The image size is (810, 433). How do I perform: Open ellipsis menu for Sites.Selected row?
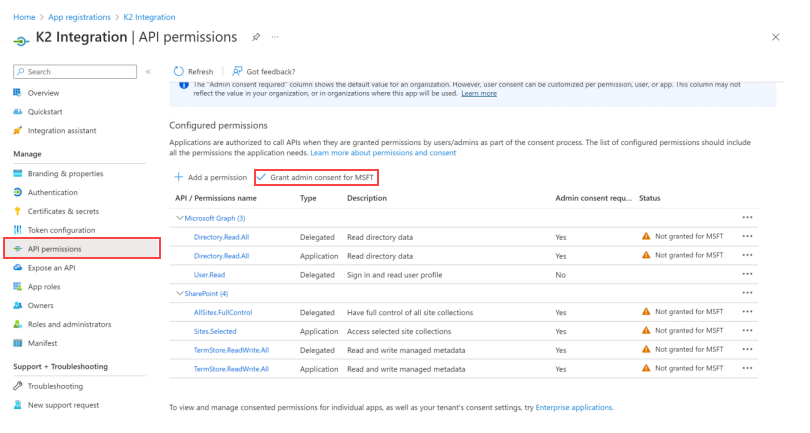747,331
